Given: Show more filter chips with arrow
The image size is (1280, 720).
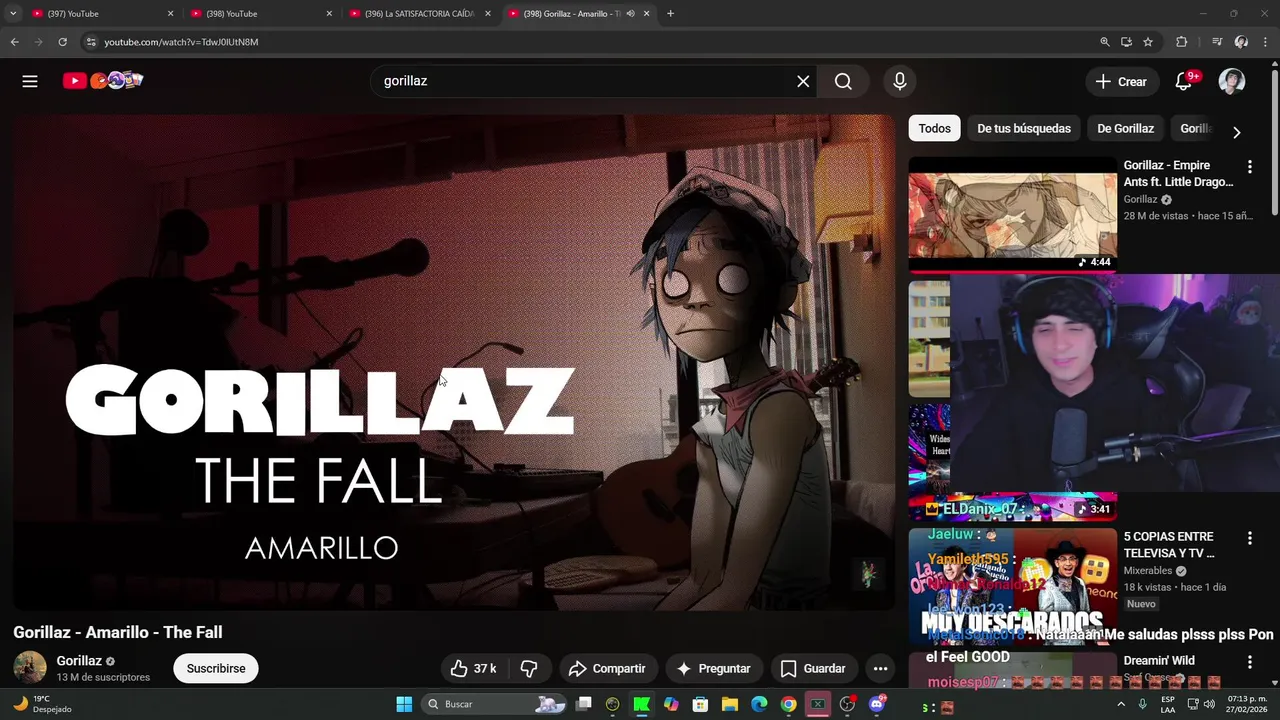Looking at the screenshot, I should (x=1236, y=132).
